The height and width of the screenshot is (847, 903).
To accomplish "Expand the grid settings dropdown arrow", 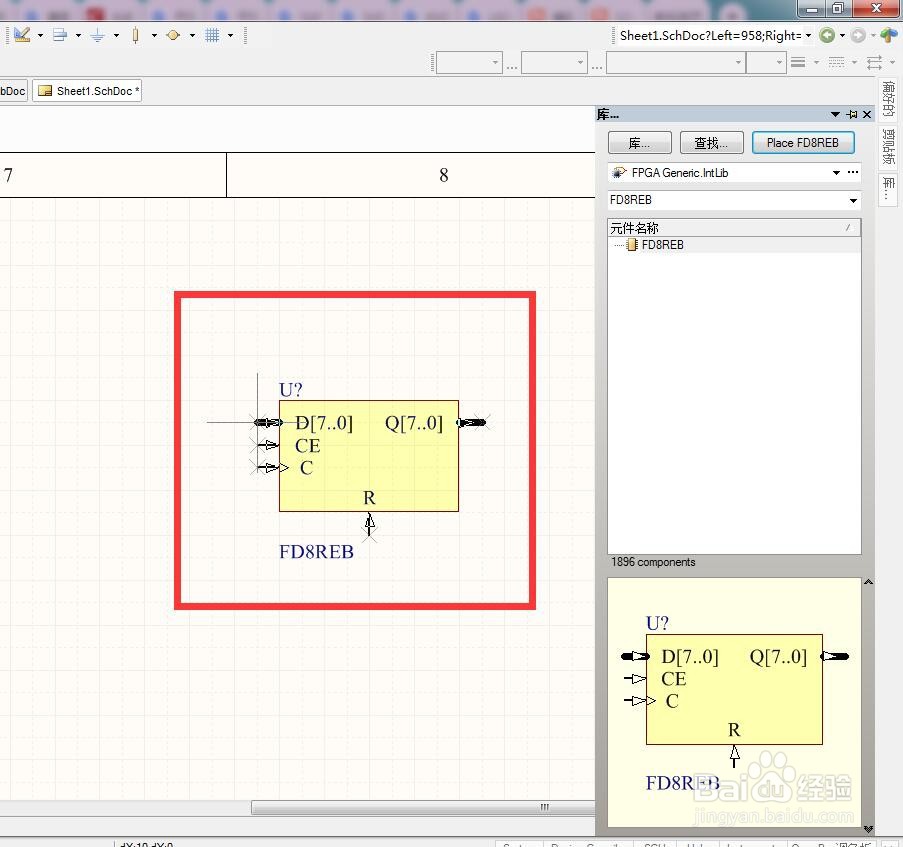I will pos(230,36).
